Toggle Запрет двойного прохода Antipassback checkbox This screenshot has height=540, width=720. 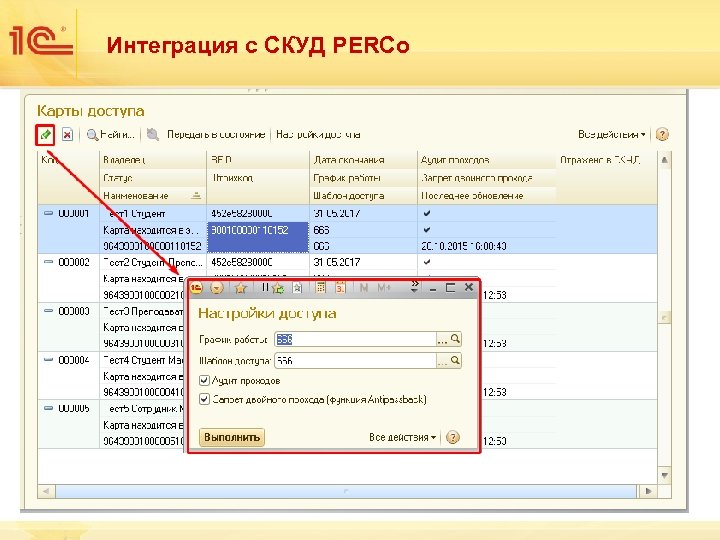[x=204, y=399]
